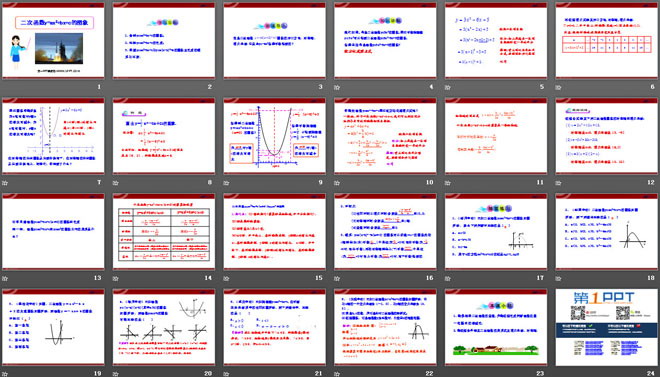Click the animation star under slide 10
The height and width of the screenshot is (377, 660).
tap(337, 183)
